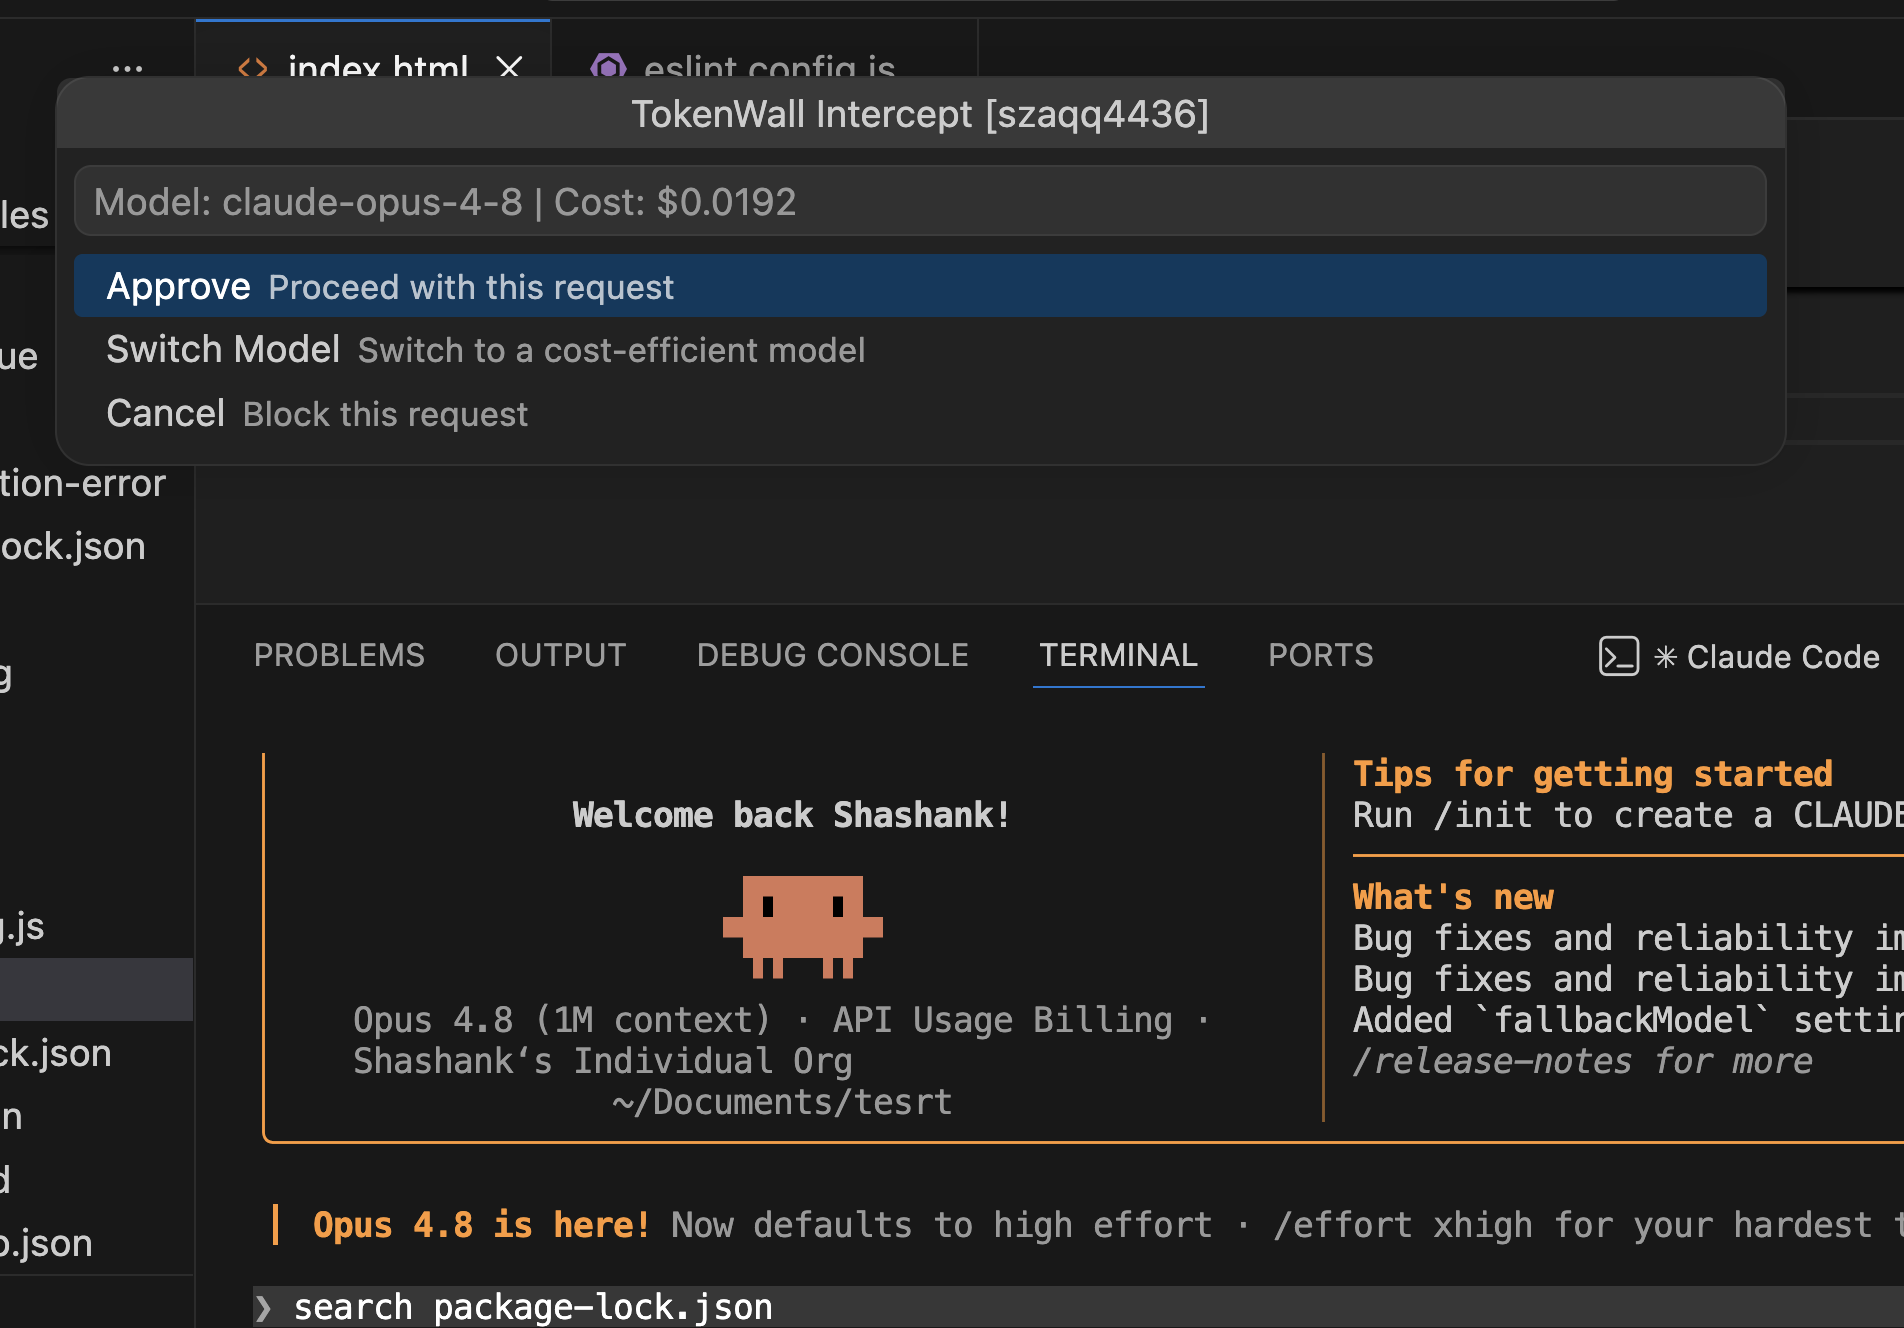1904x1328 pixels.
Task: Click 'Welcome back Shashank!' text
Action: tap(791, 815)
